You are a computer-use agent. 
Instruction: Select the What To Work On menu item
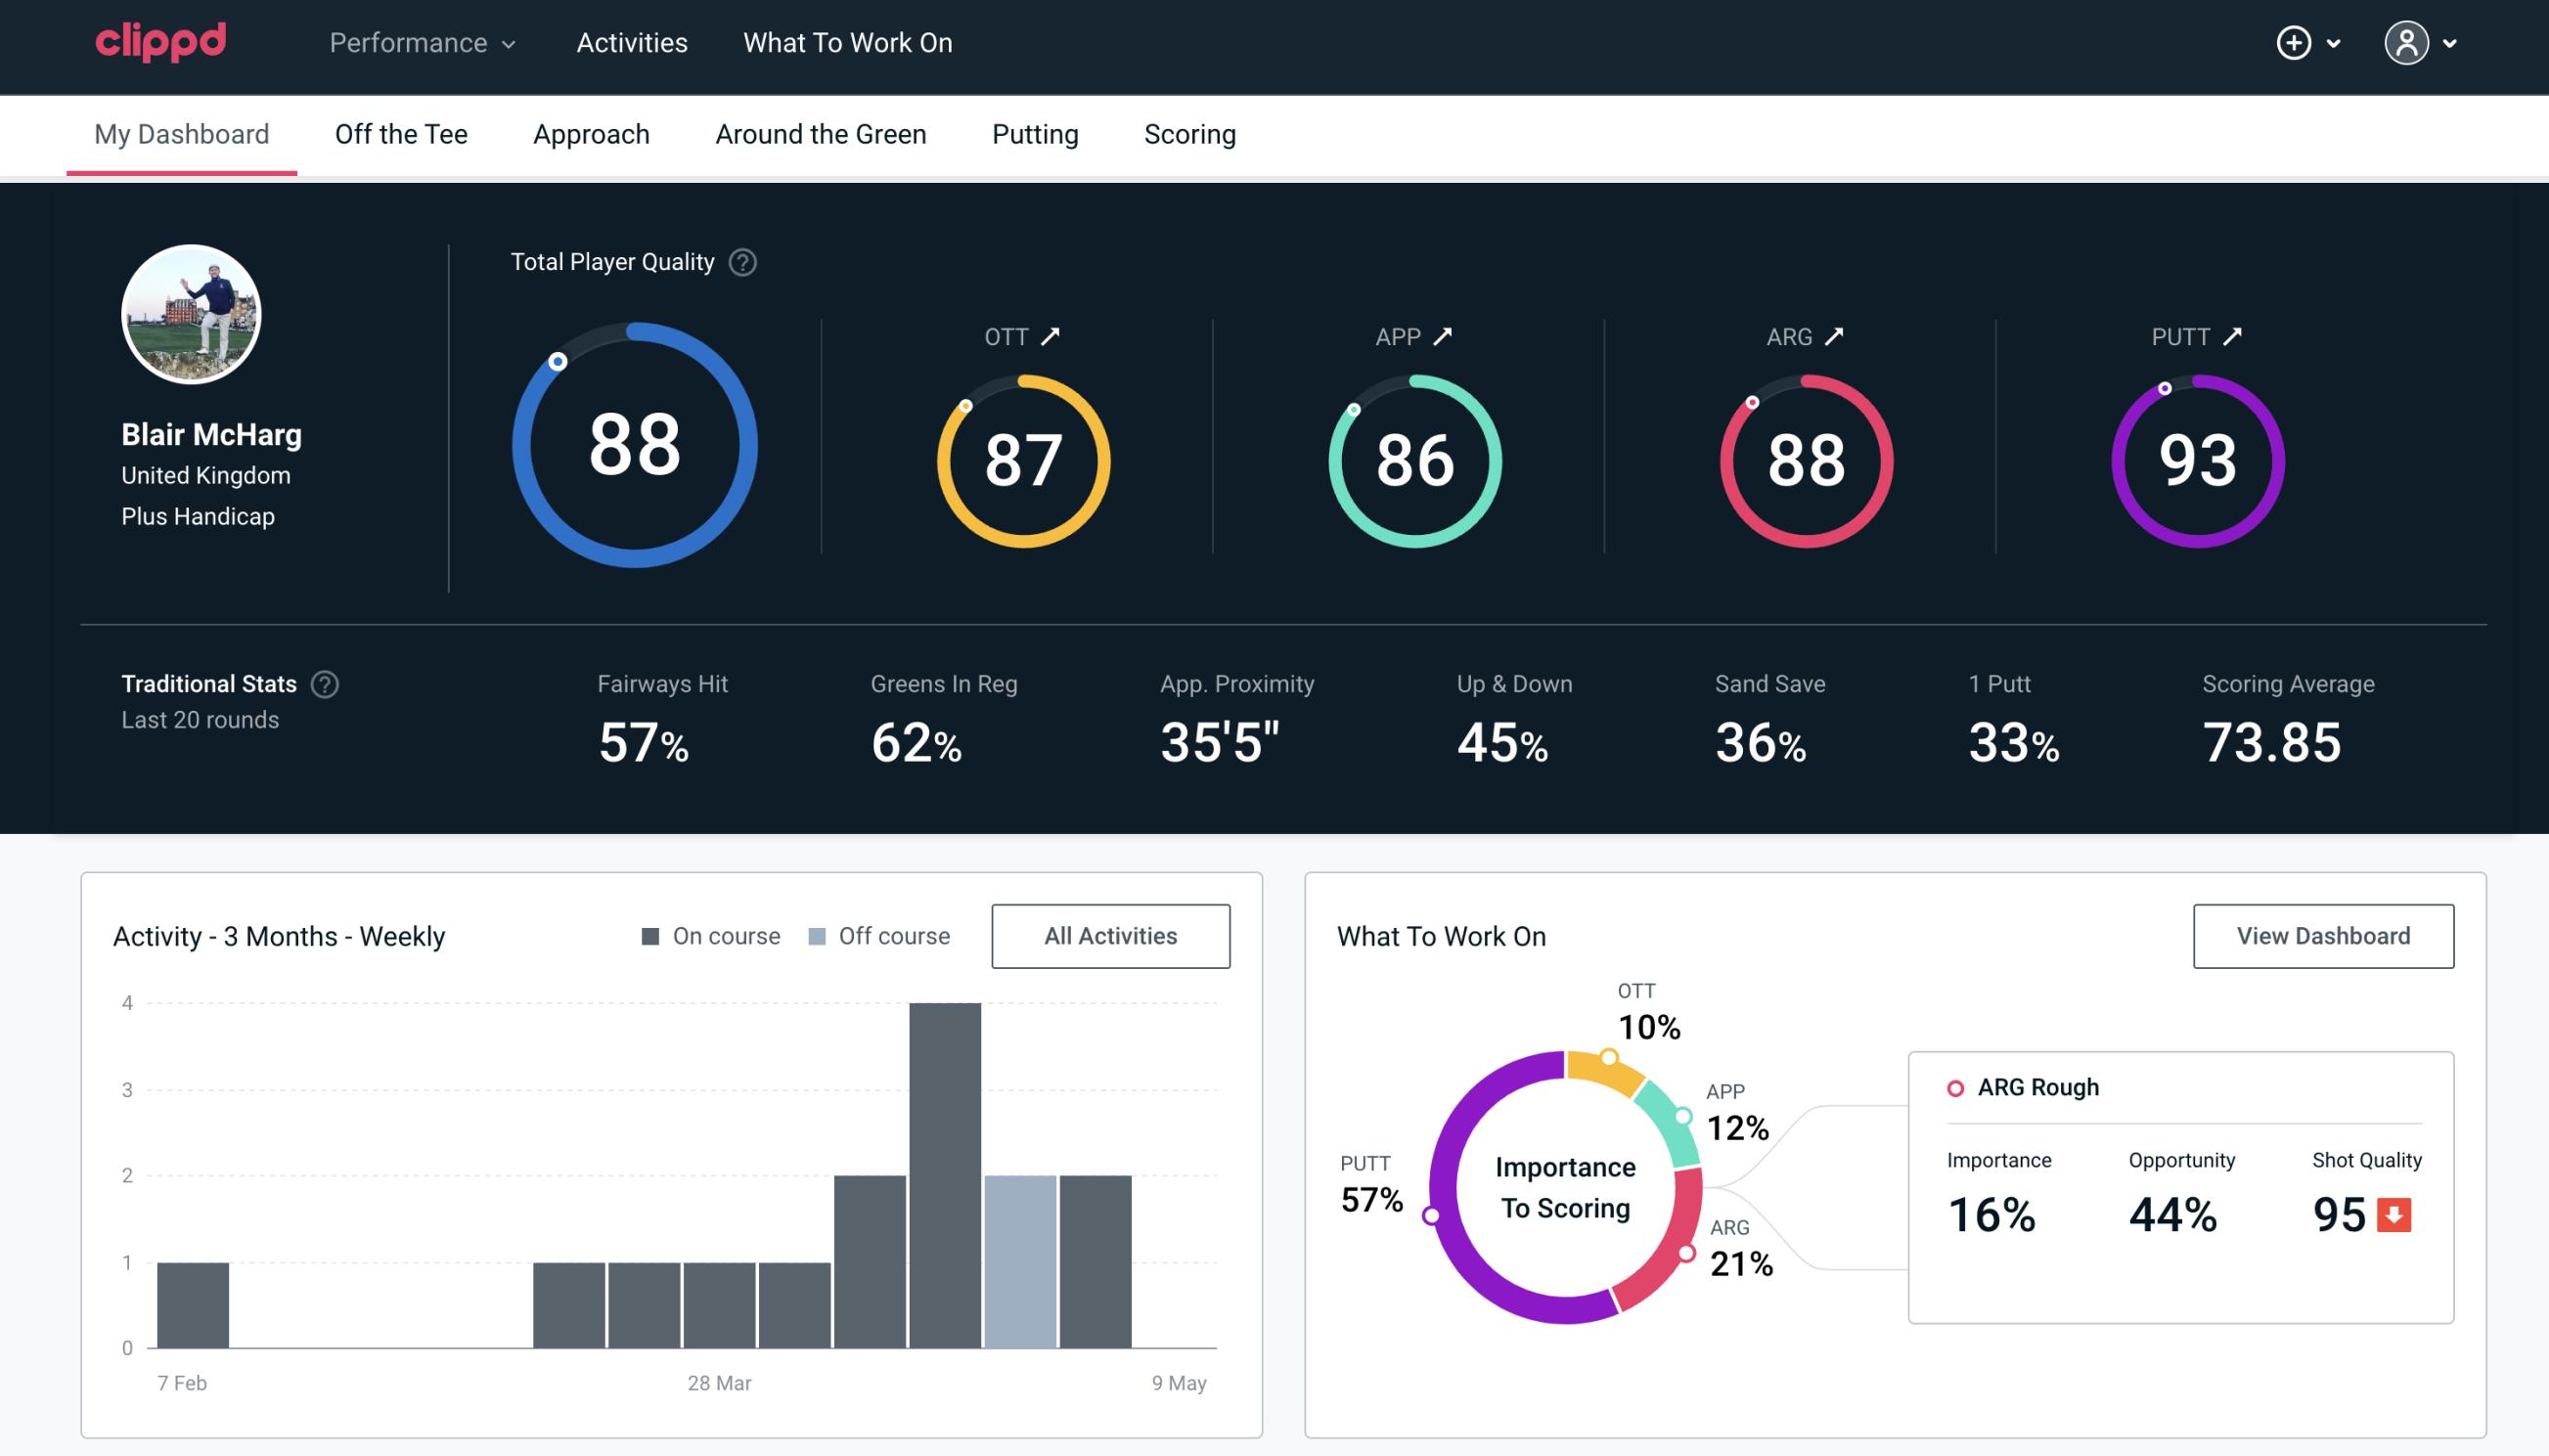click(845, 44)
